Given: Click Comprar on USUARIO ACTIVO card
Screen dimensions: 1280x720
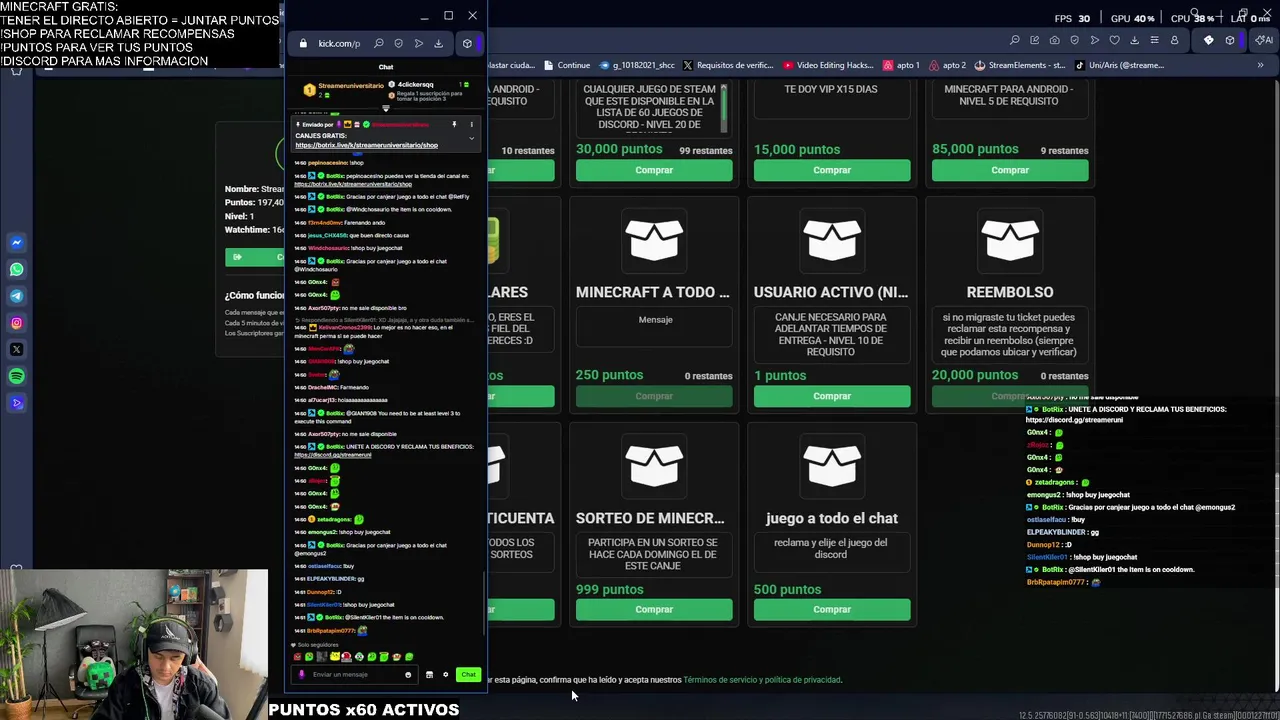Looking at the screenshot, I should 832,396.
